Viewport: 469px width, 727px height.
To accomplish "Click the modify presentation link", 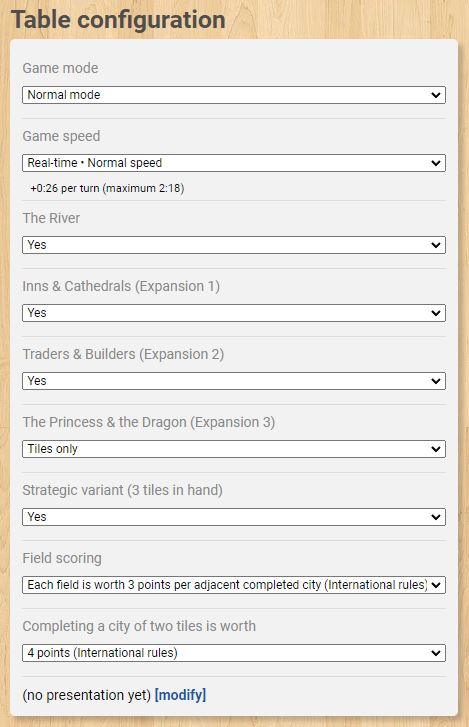I will [x=180, y=695].
